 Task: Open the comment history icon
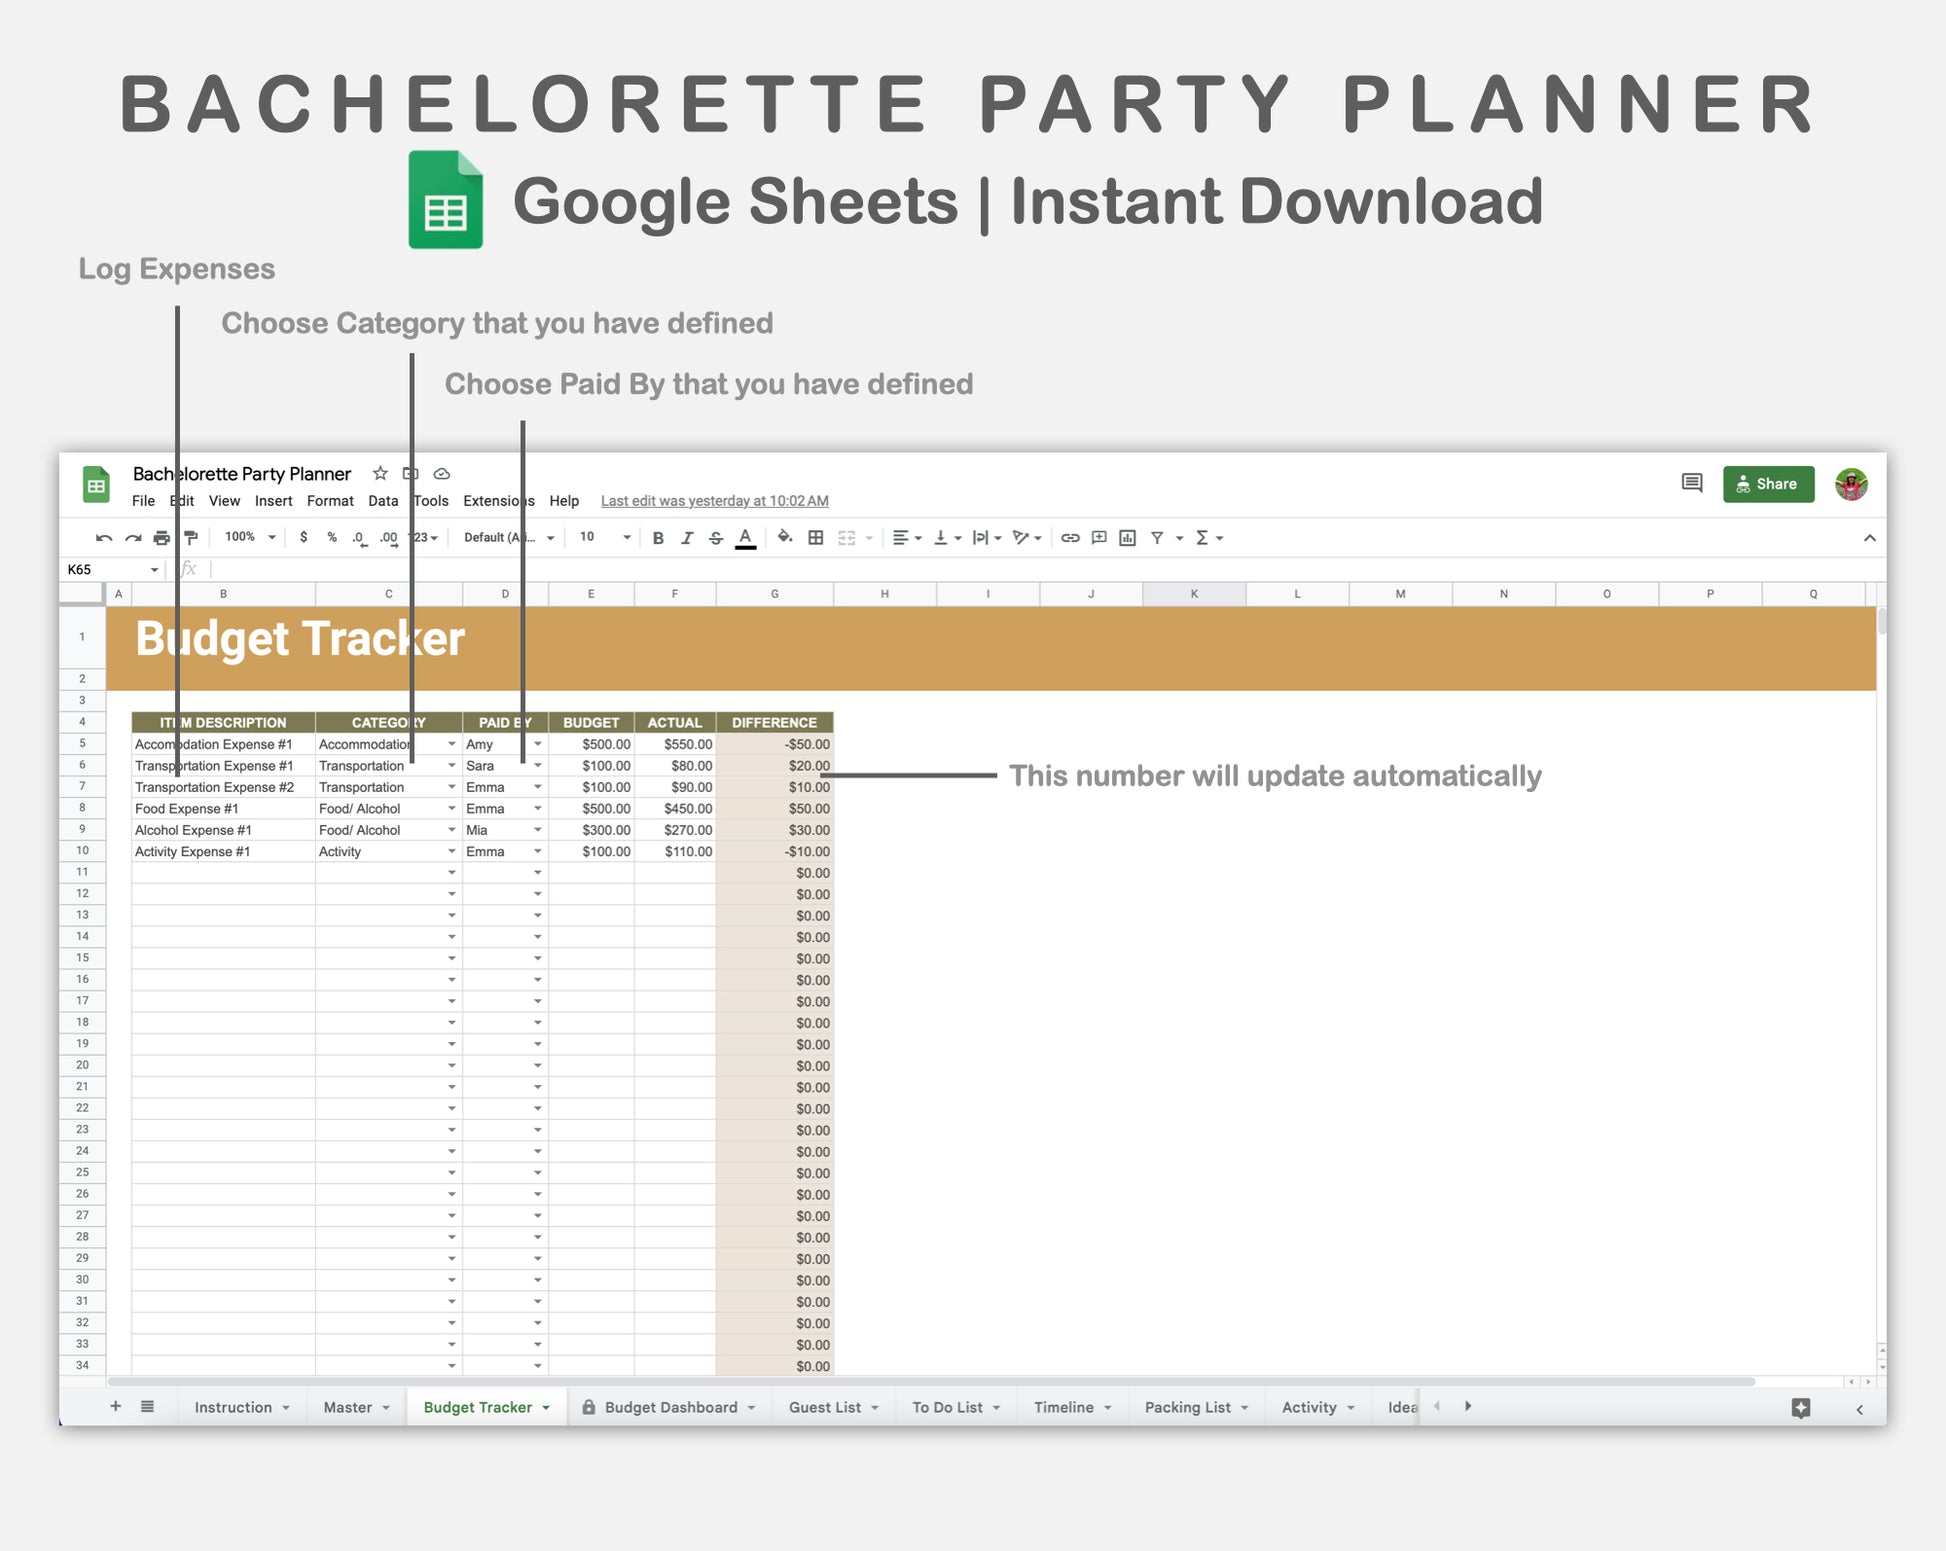click(1692, 483)
